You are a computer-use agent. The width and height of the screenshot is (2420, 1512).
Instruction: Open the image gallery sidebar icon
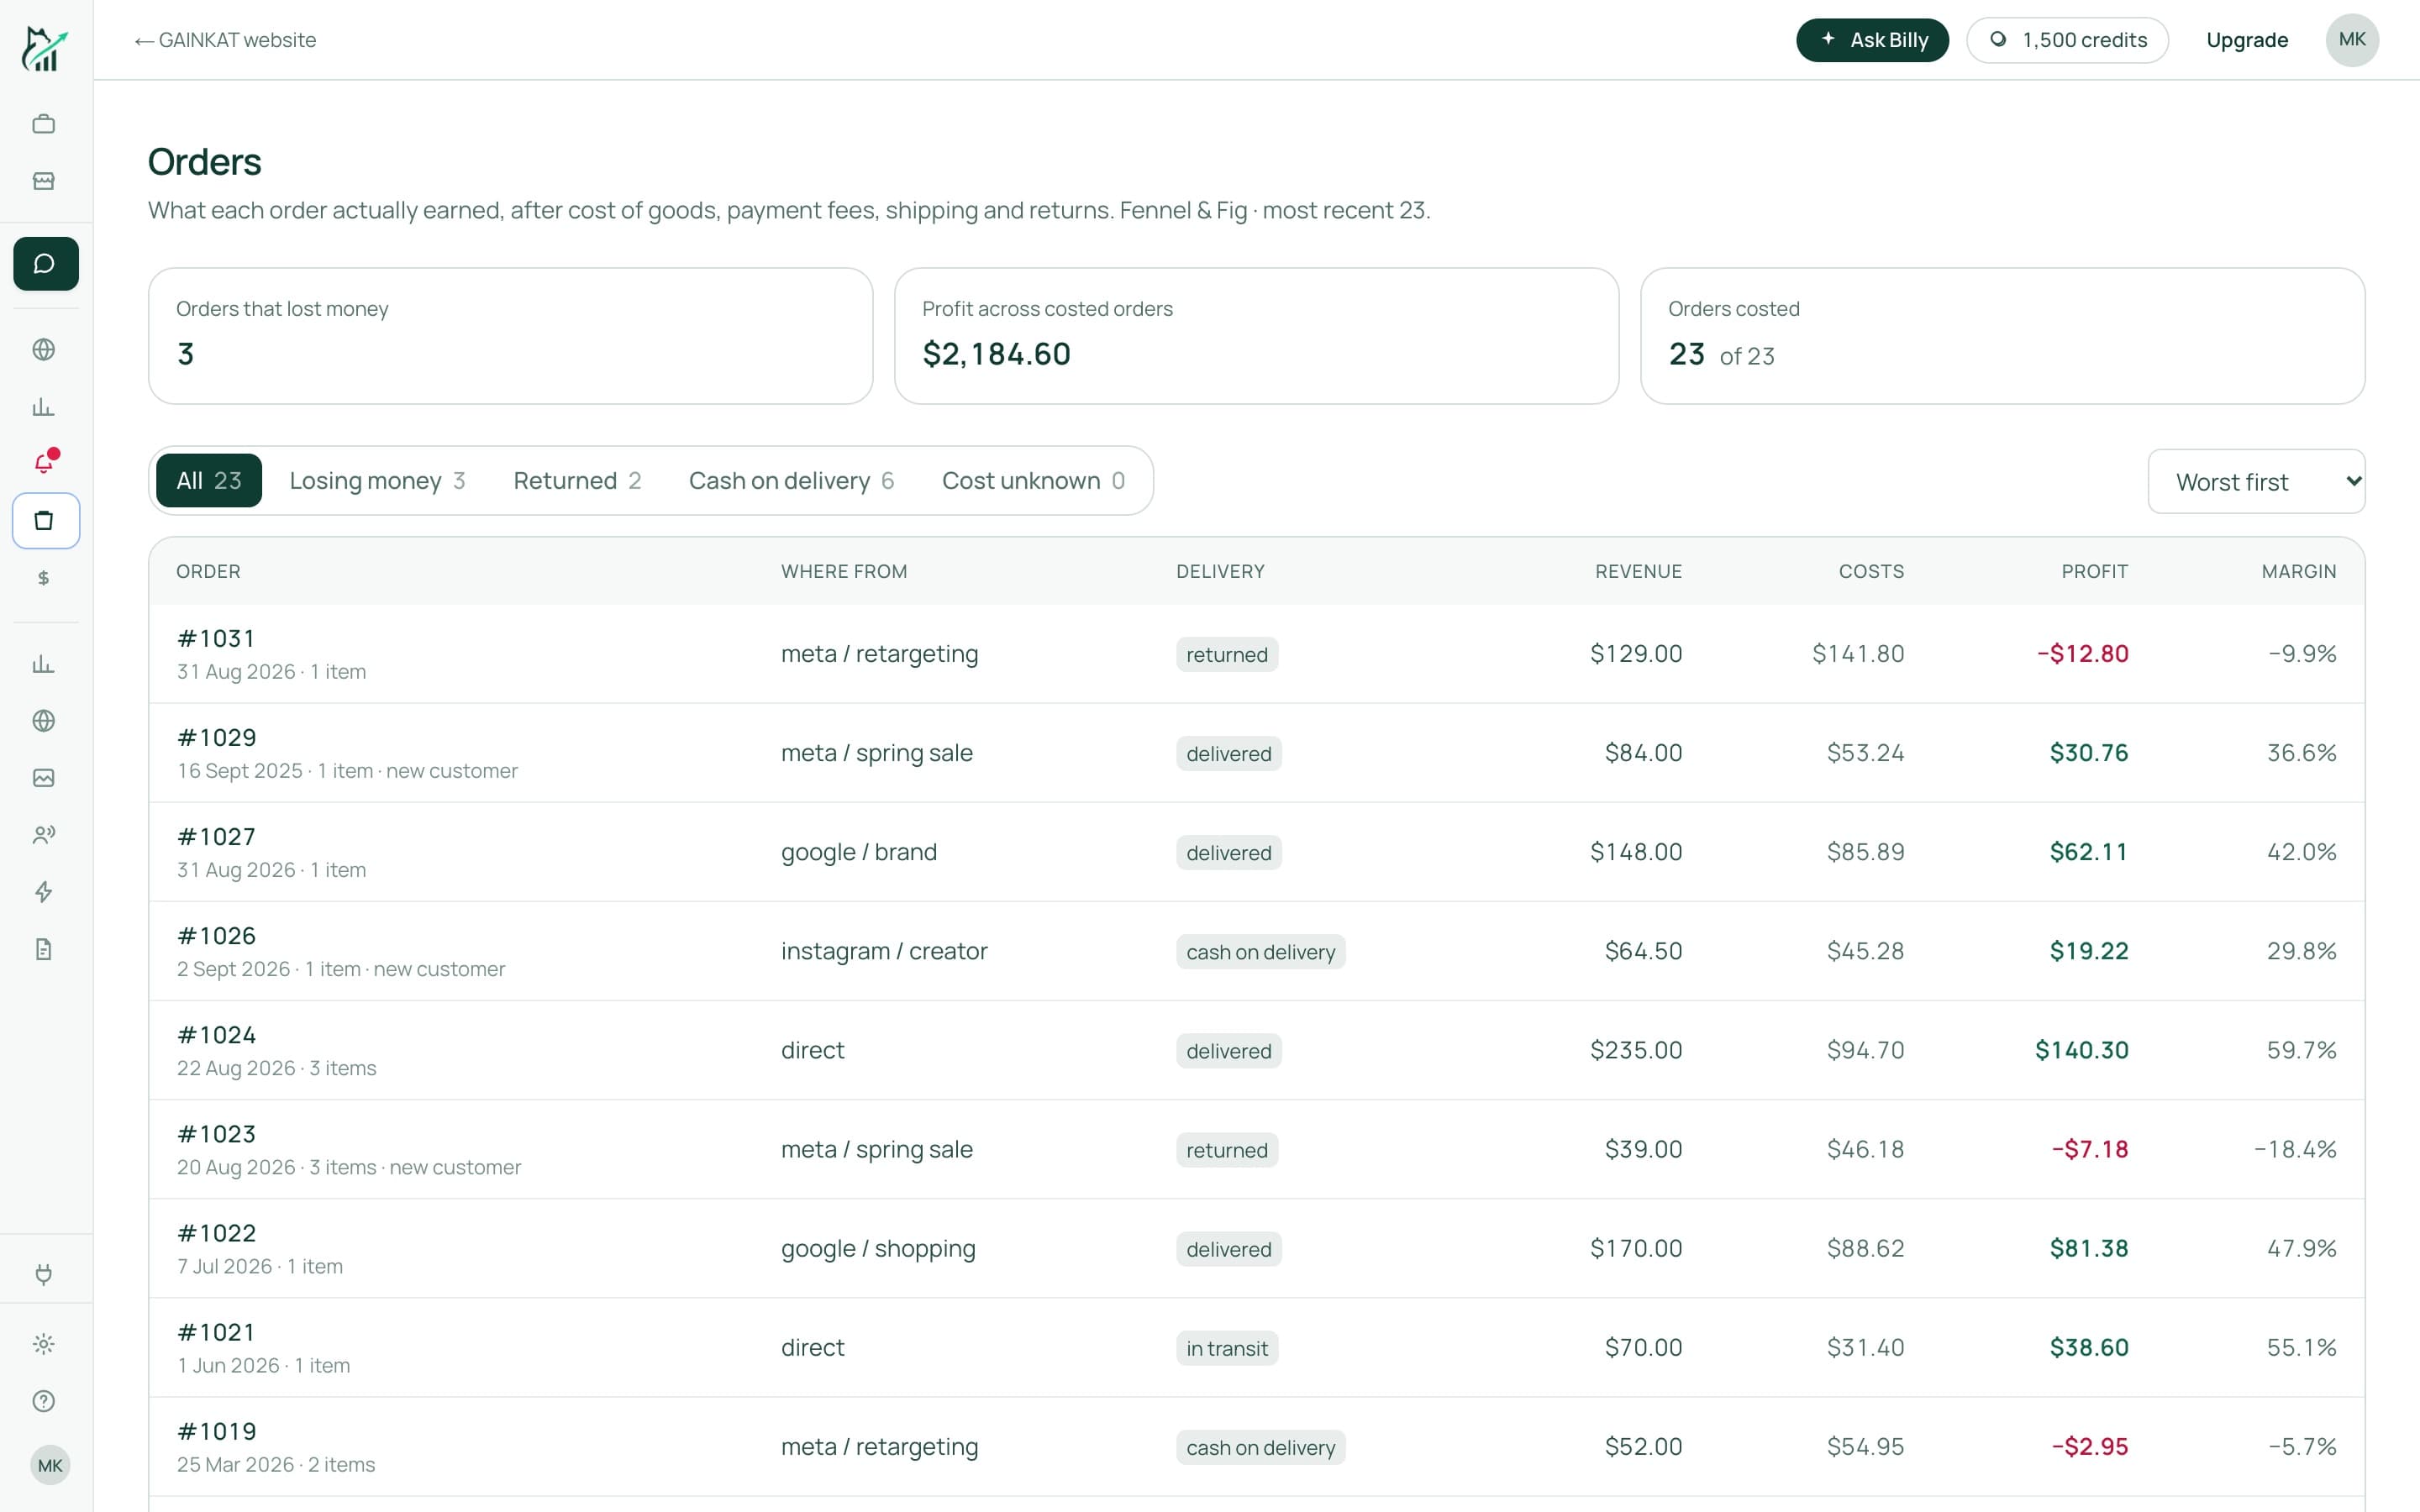pyautogui.click(x=44, y=778)
